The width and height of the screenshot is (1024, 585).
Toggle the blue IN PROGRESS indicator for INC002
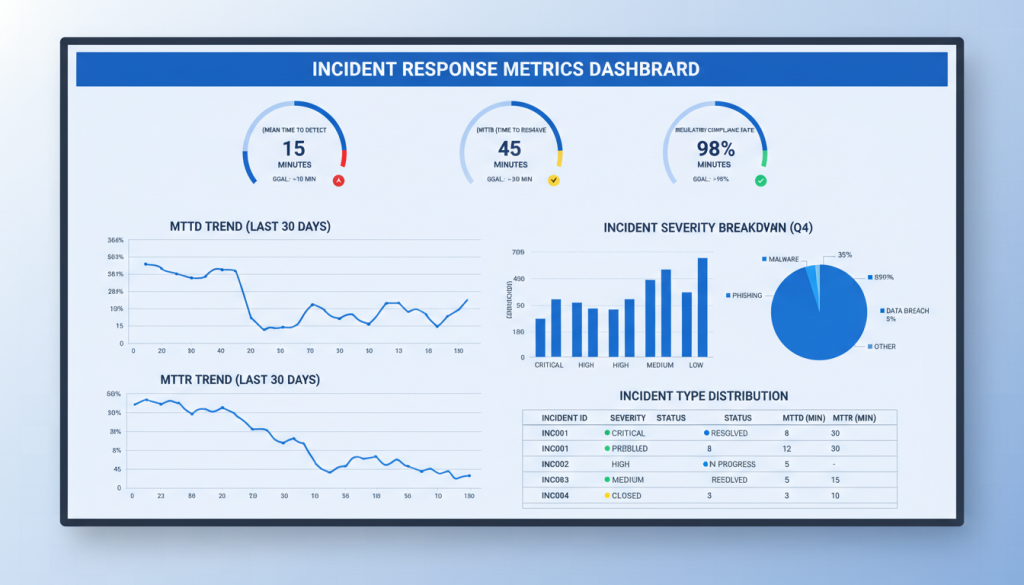704,464
